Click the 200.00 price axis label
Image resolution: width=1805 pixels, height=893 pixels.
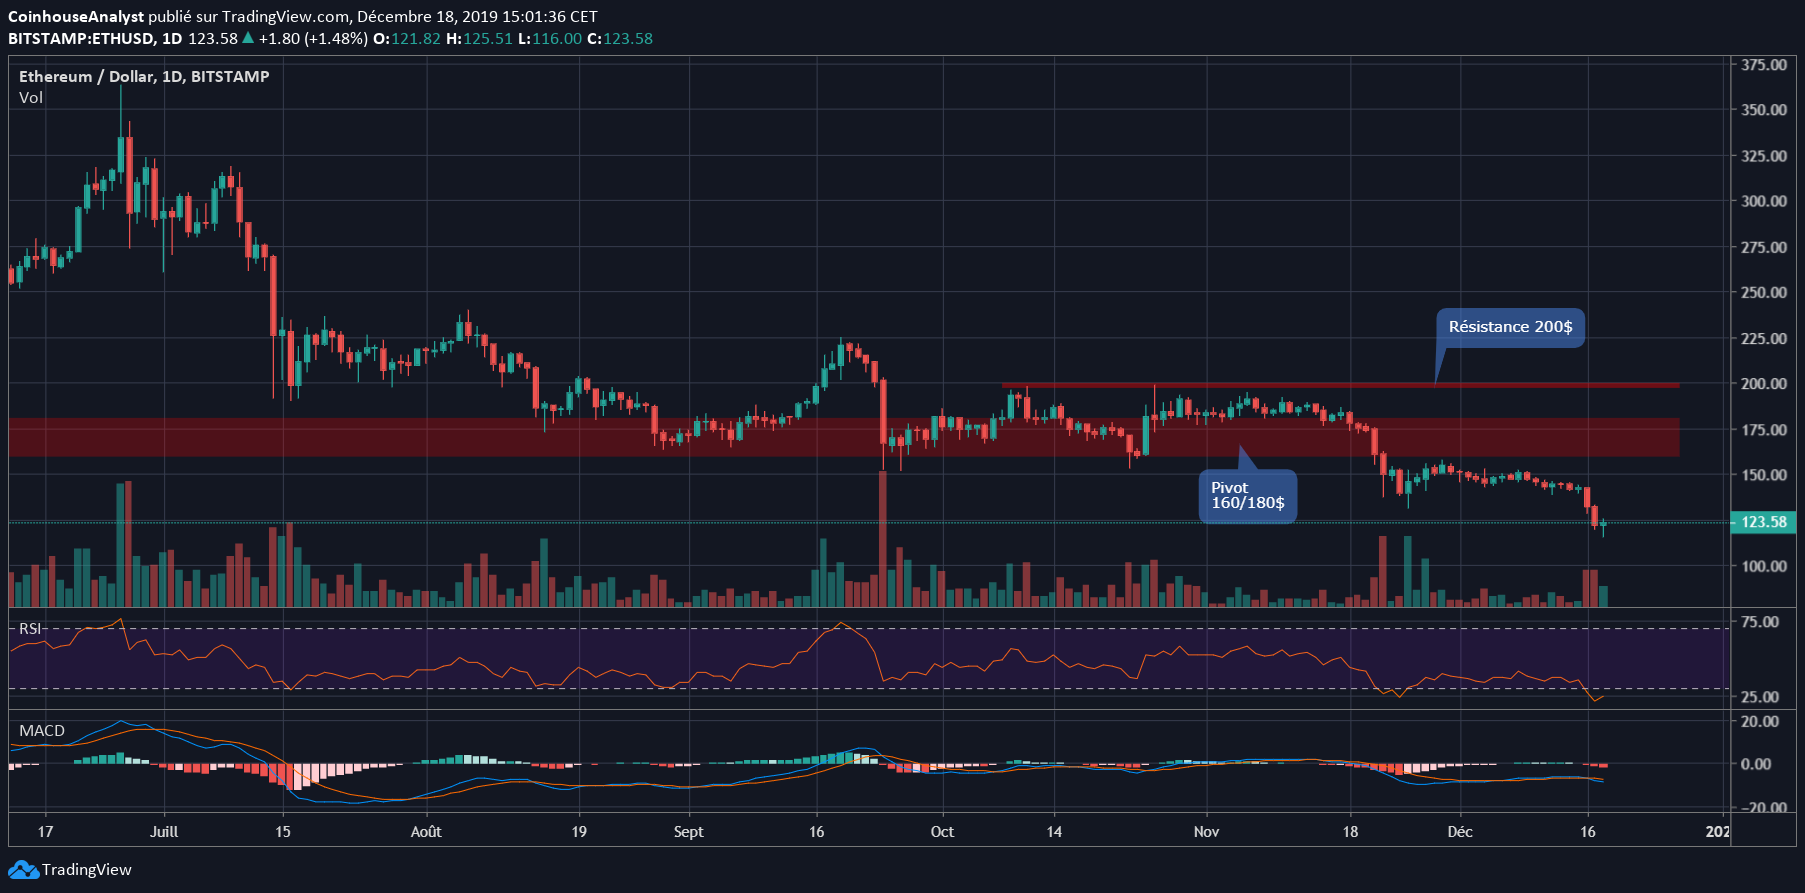coord(1764,384)
